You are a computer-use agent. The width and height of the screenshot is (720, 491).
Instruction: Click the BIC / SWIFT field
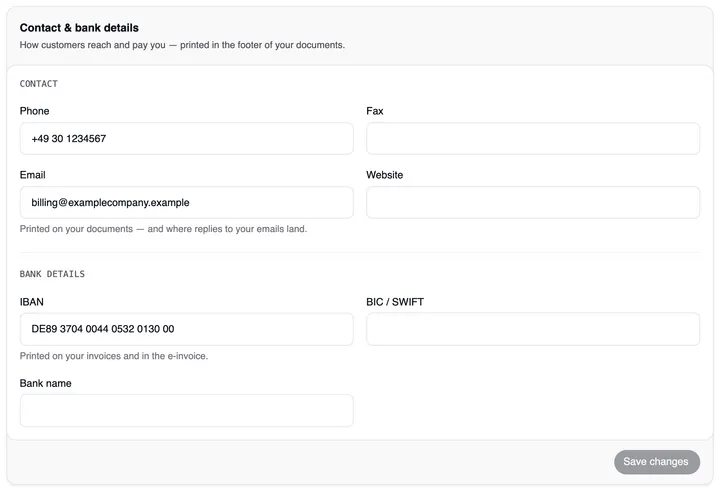[533, 329]
